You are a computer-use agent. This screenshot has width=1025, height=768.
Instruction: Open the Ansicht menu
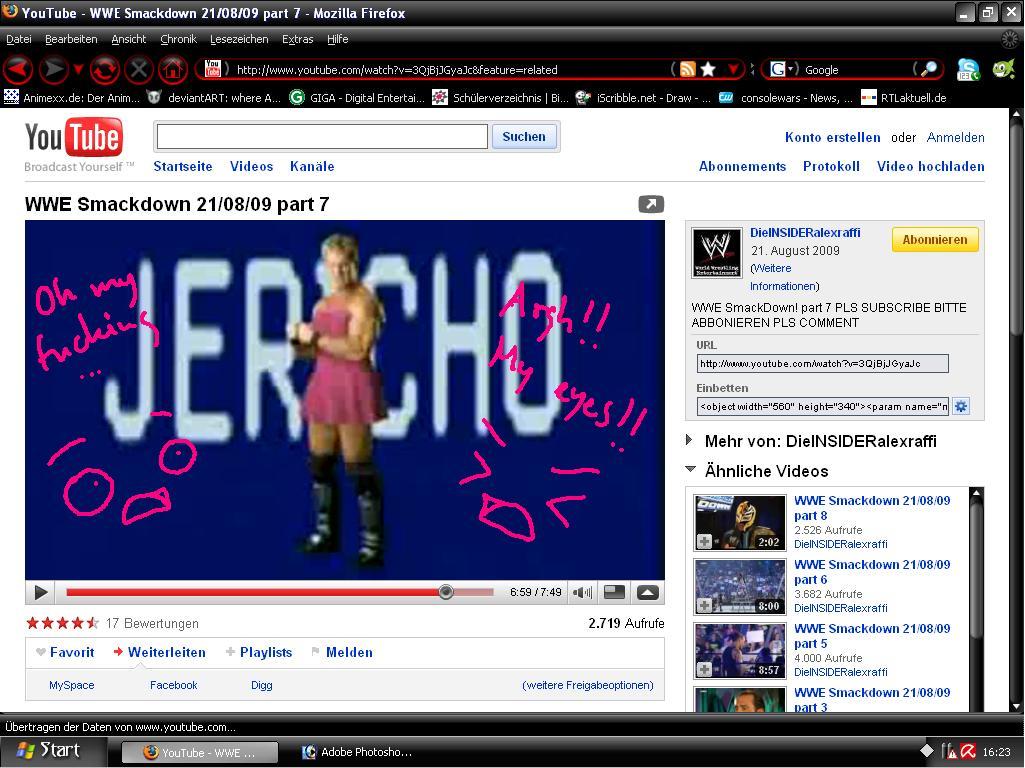(128, 39)
